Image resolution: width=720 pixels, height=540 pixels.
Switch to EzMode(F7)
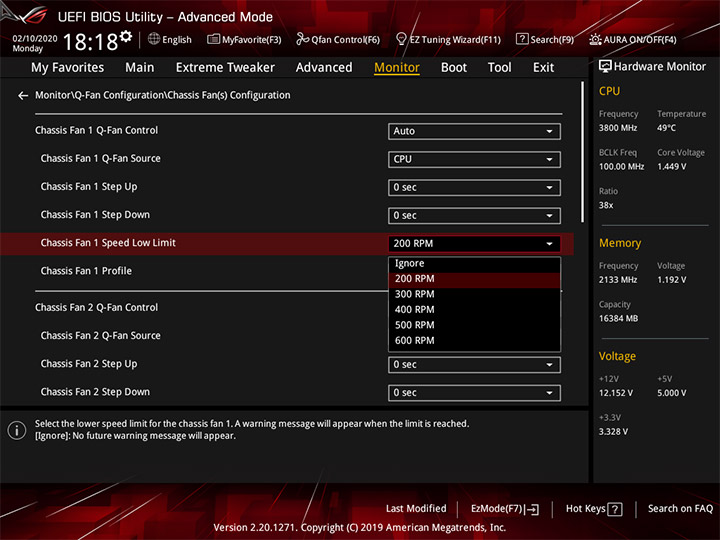click(x=505, y=509)
